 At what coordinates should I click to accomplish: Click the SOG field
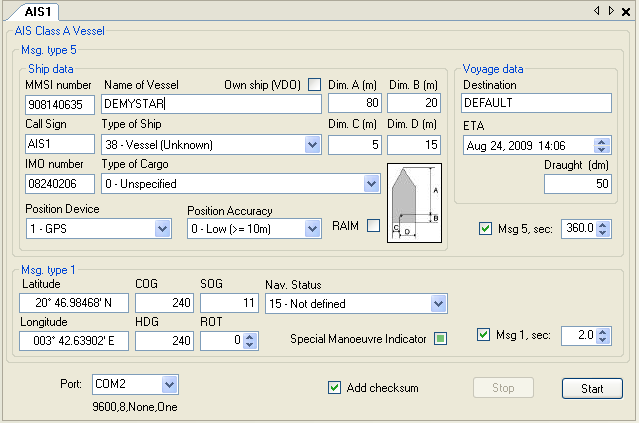[x=229, y=303]
